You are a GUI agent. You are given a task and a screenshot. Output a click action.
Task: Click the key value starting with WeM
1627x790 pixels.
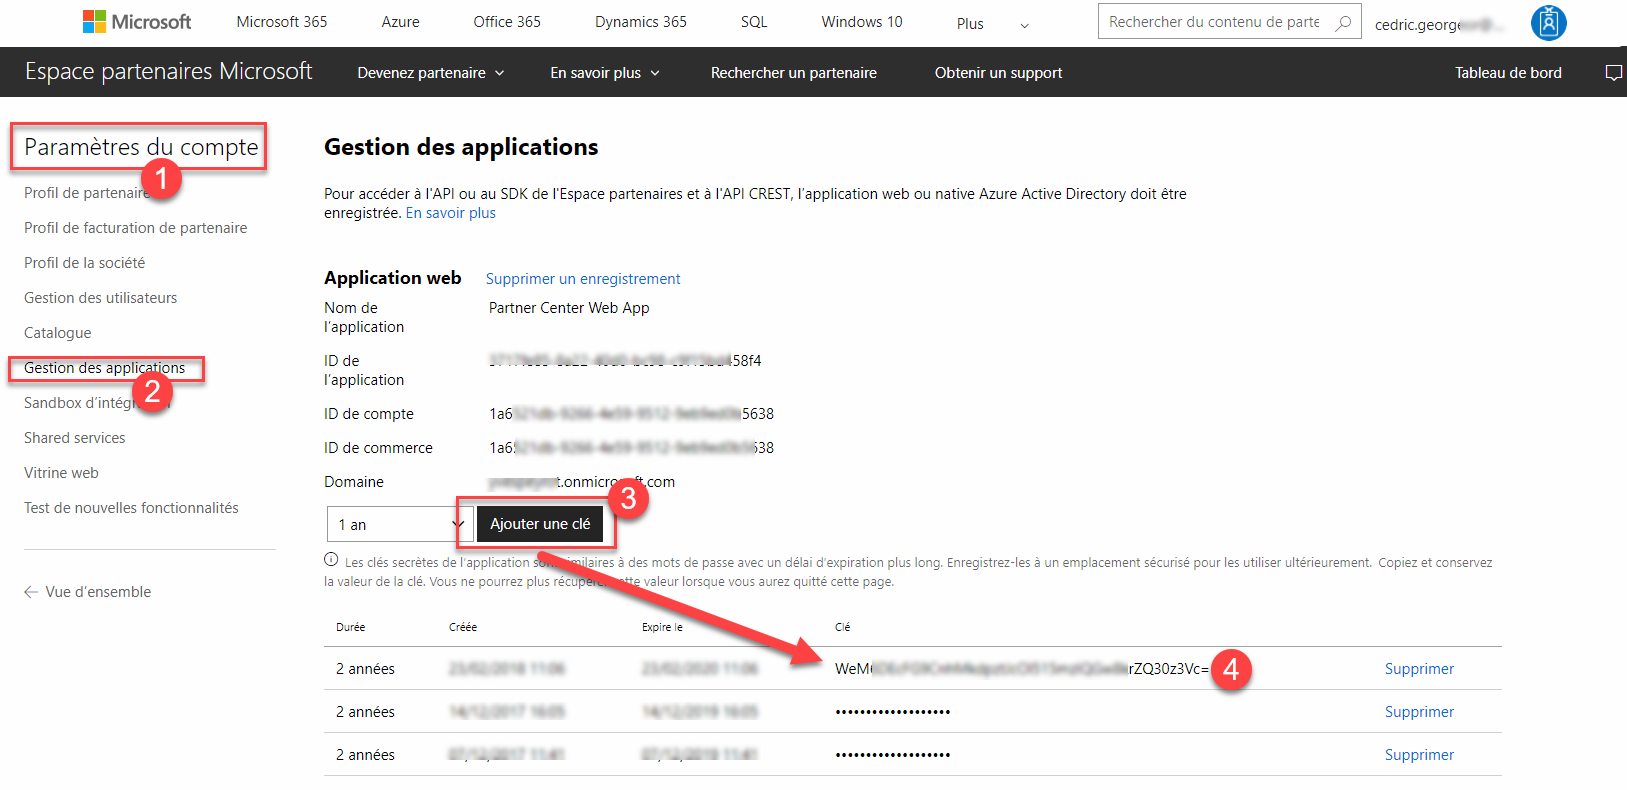[1022, 669]
